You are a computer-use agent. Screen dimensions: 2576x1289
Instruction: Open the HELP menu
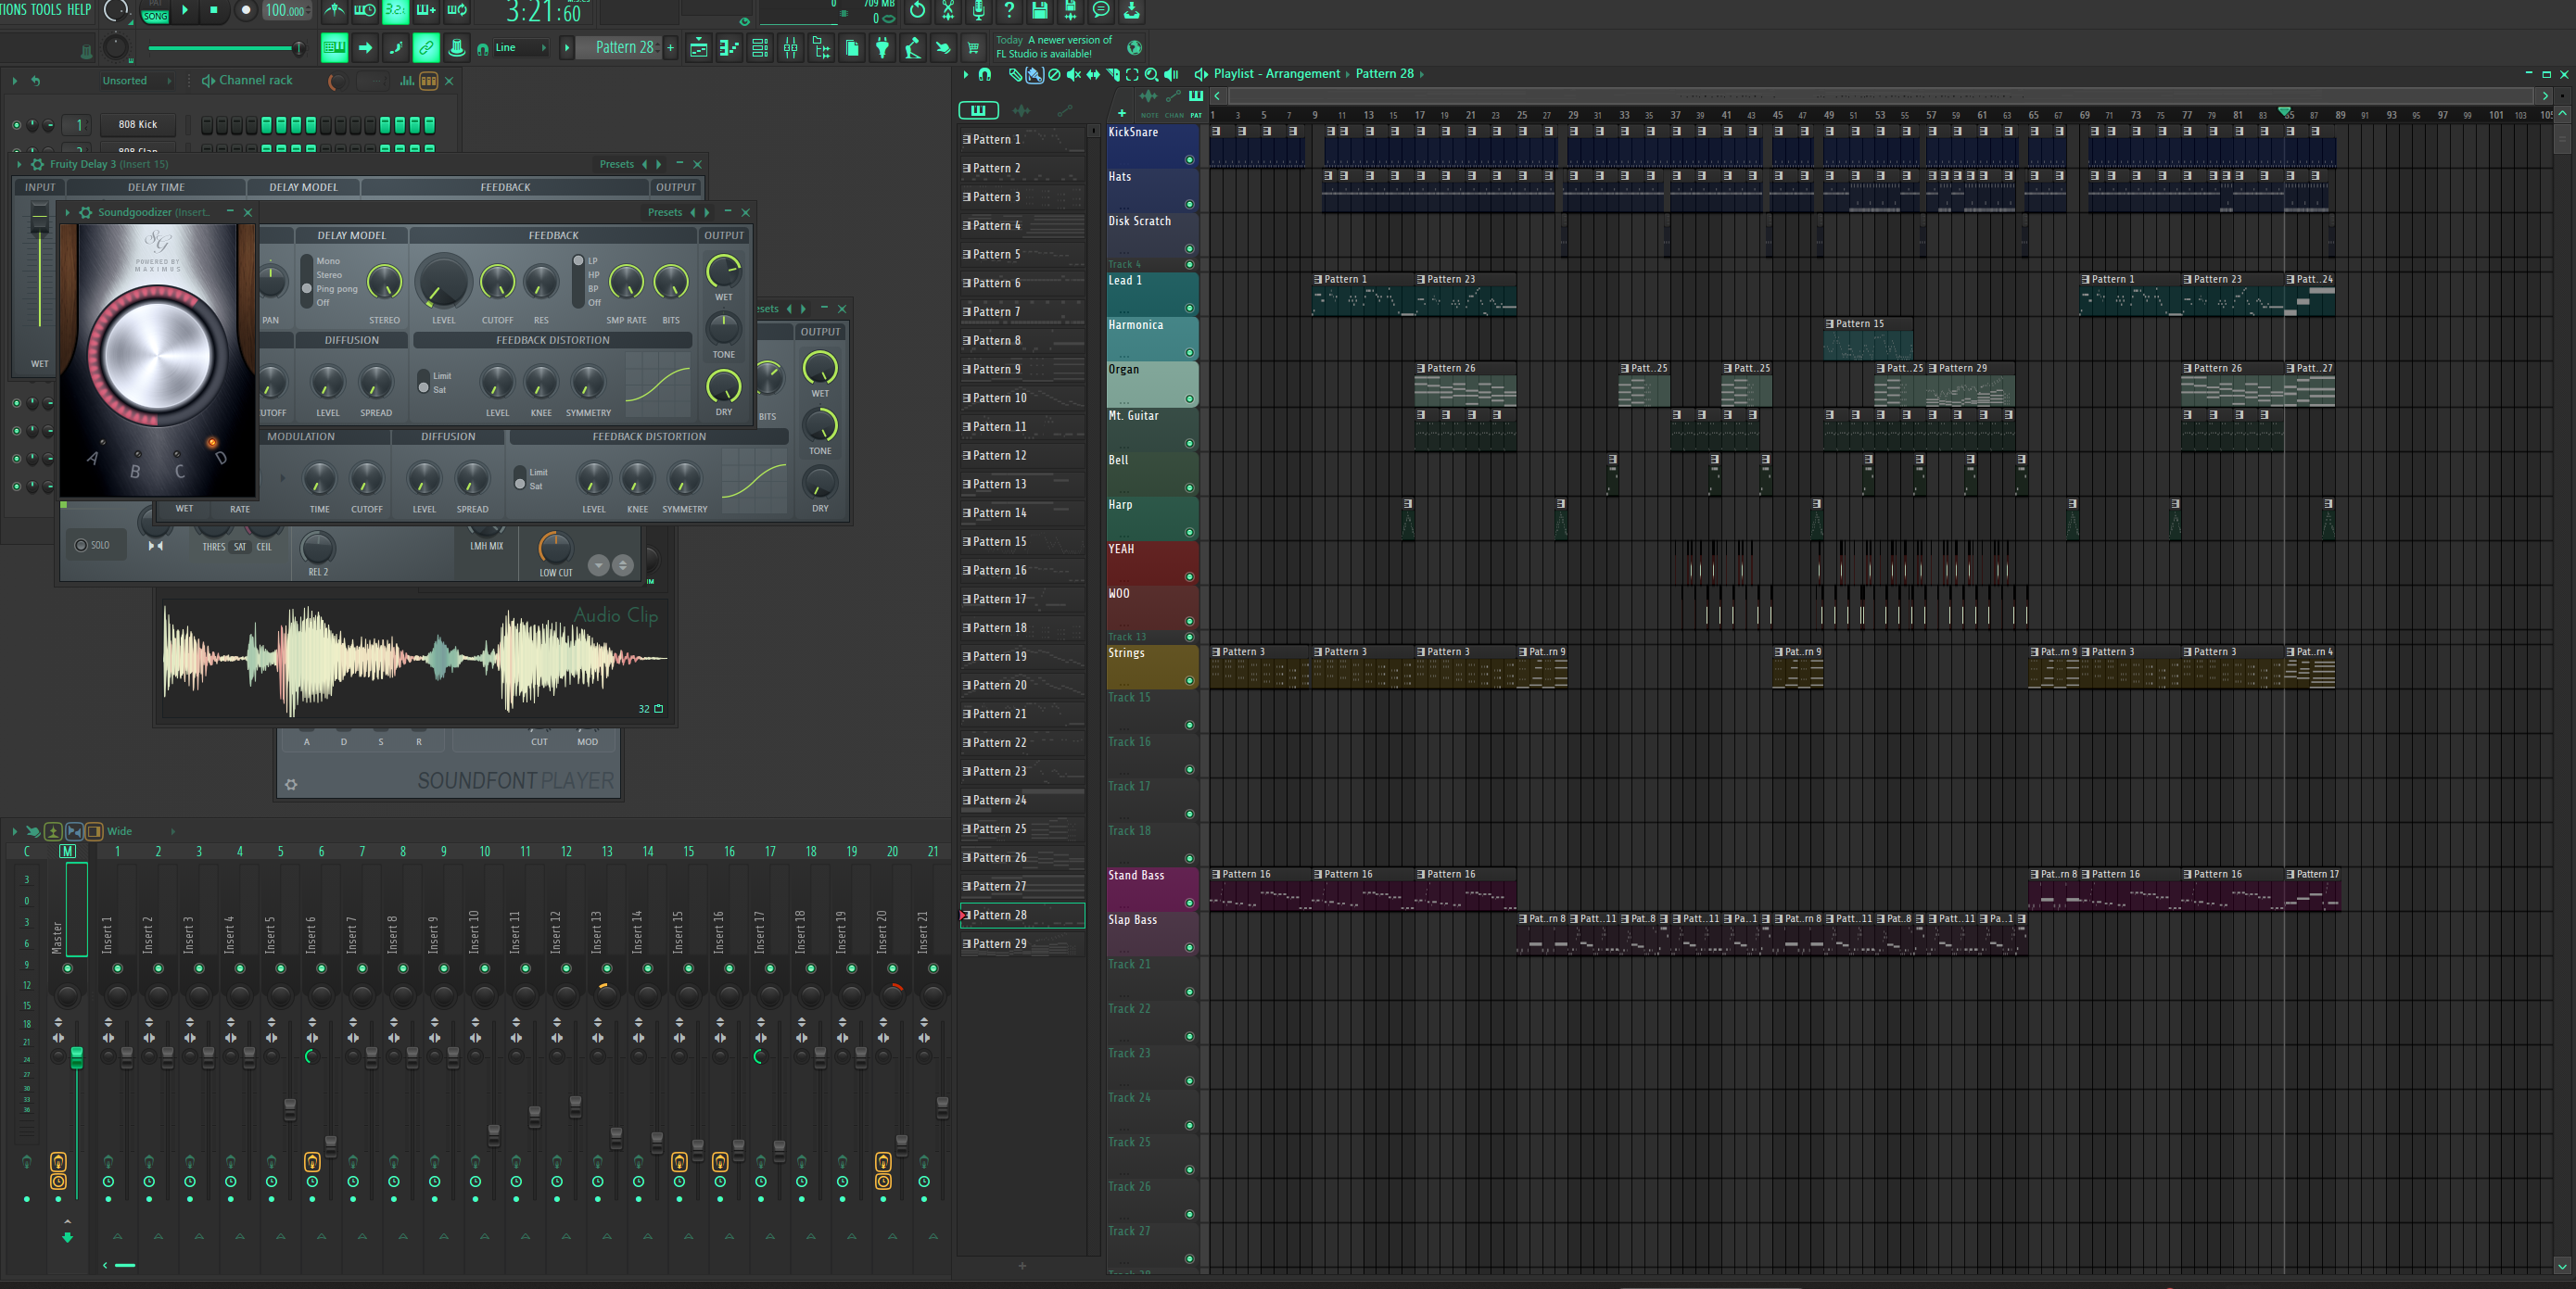(79, 10)
